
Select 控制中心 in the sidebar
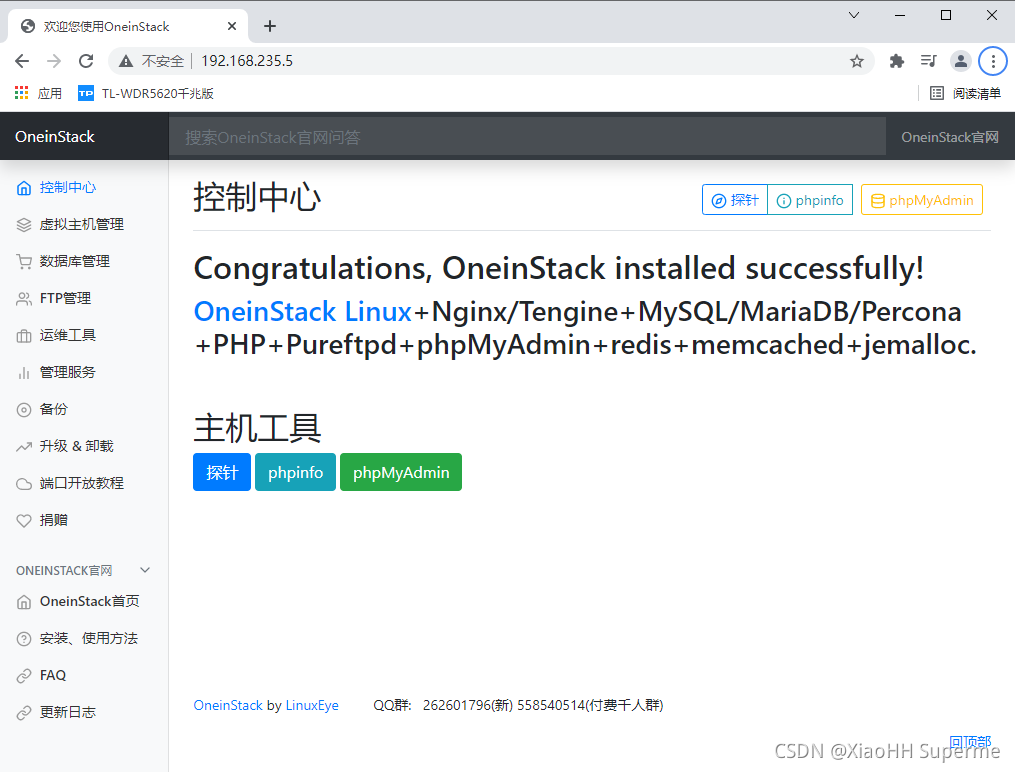click(67, 188)
